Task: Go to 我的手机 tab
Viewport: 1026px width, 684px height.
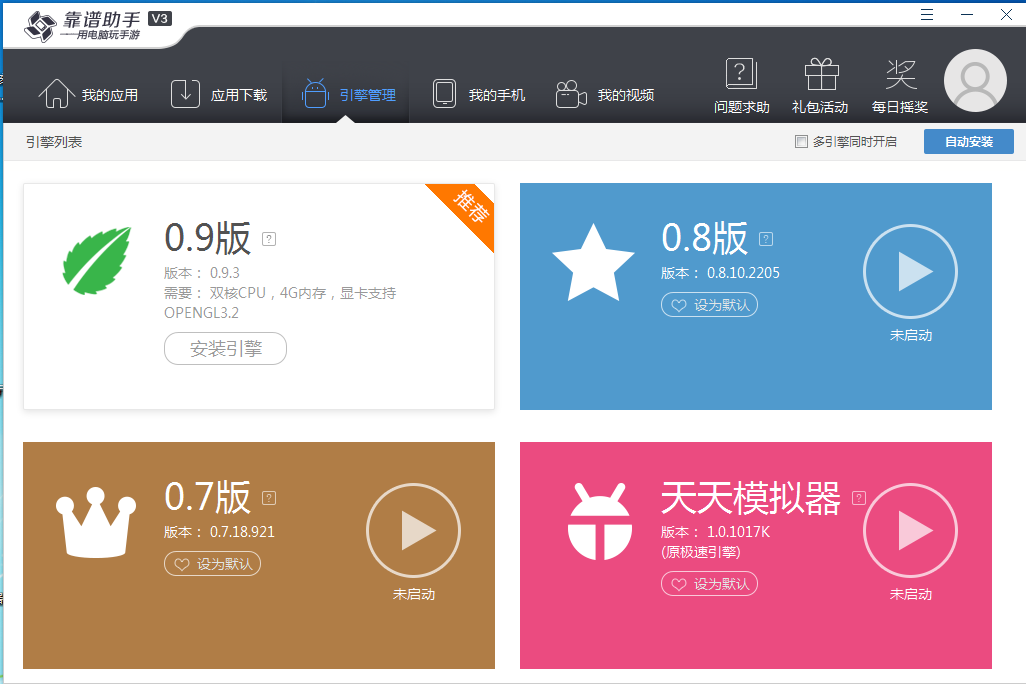Action: click(479, 94)
